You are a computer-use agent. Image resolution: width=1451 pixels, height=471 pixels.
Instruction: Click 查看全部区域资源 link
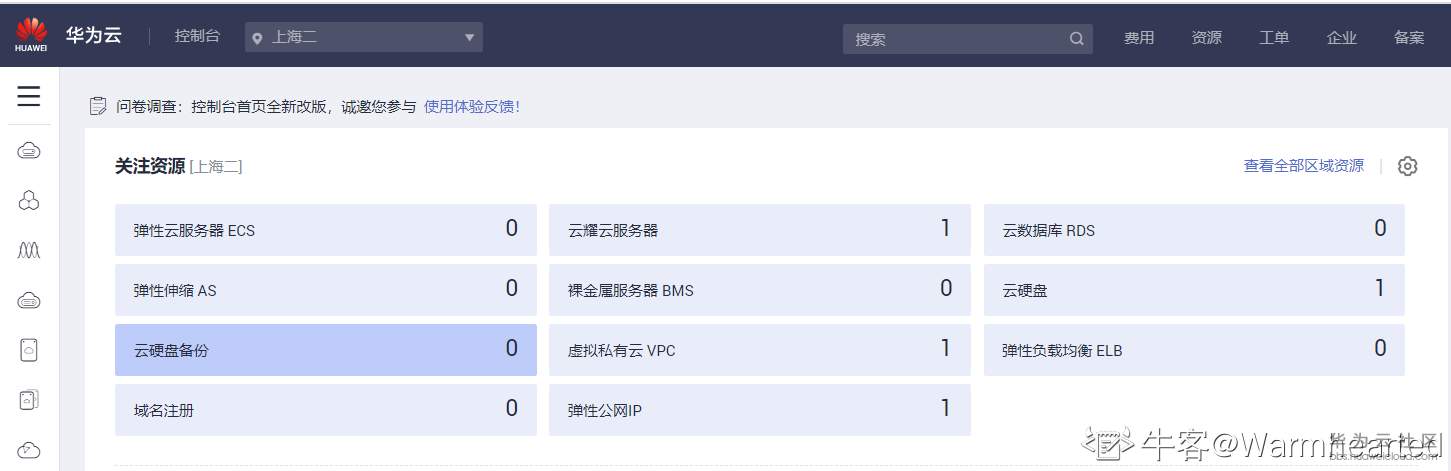pos(1303,166)
